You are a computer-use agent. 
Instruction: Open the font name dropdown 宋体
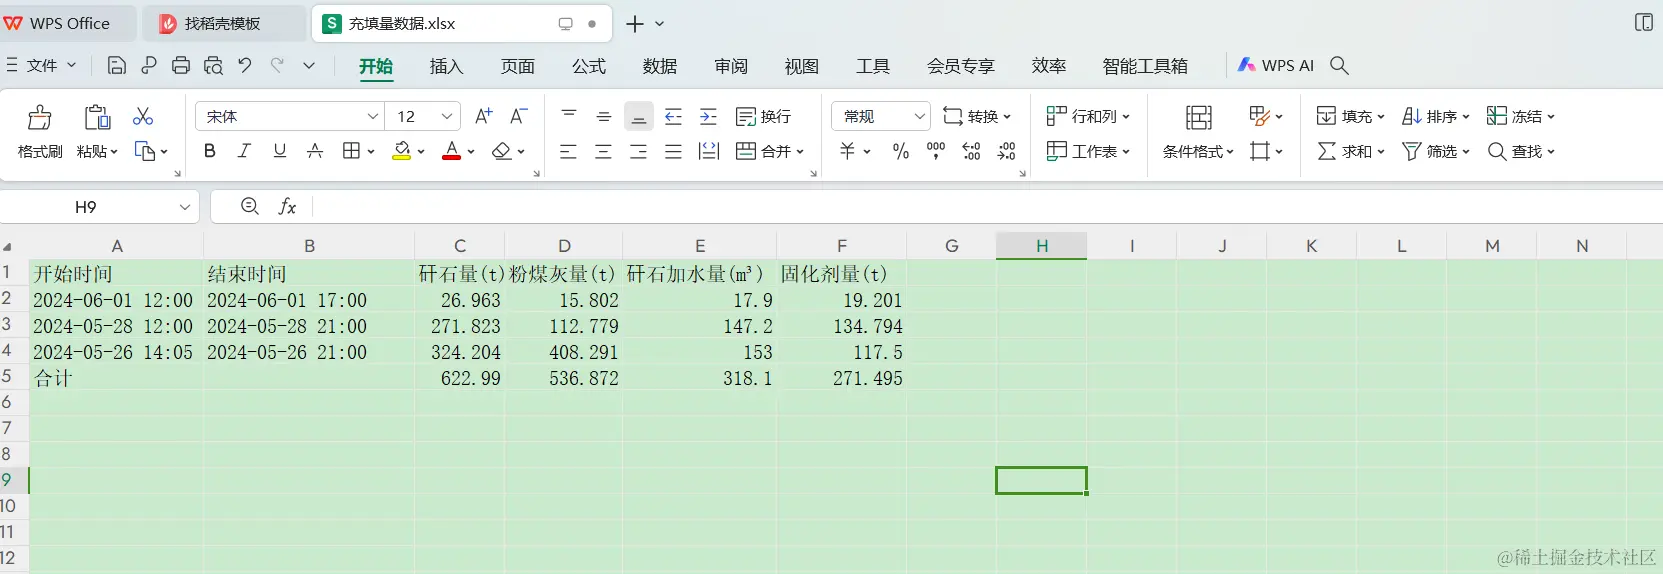click(x=373, y=116)
